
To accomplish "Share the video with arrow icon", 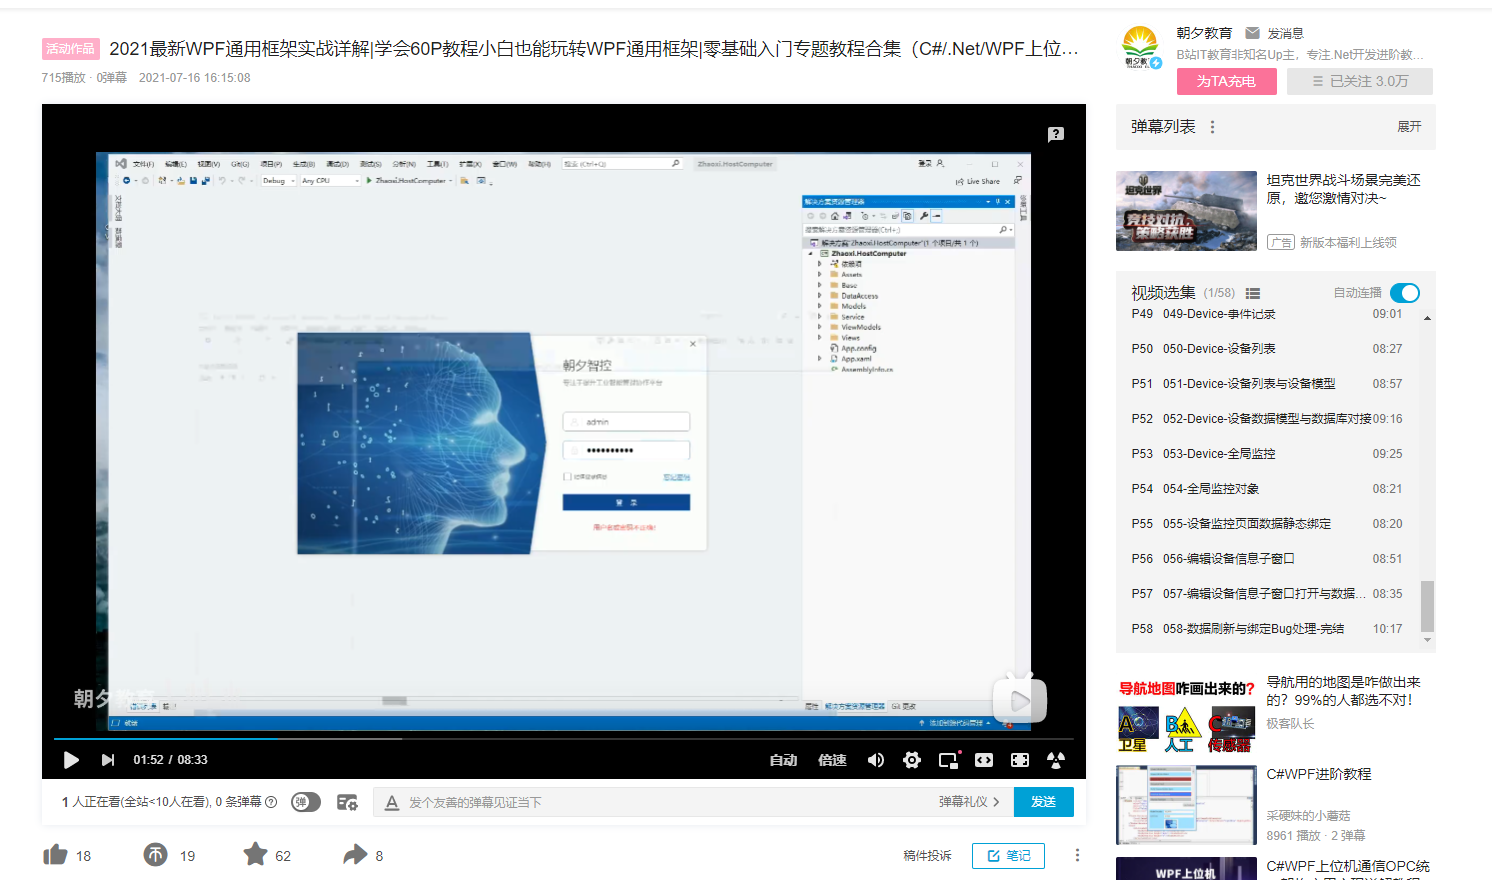I will click(x=355, y=855).
